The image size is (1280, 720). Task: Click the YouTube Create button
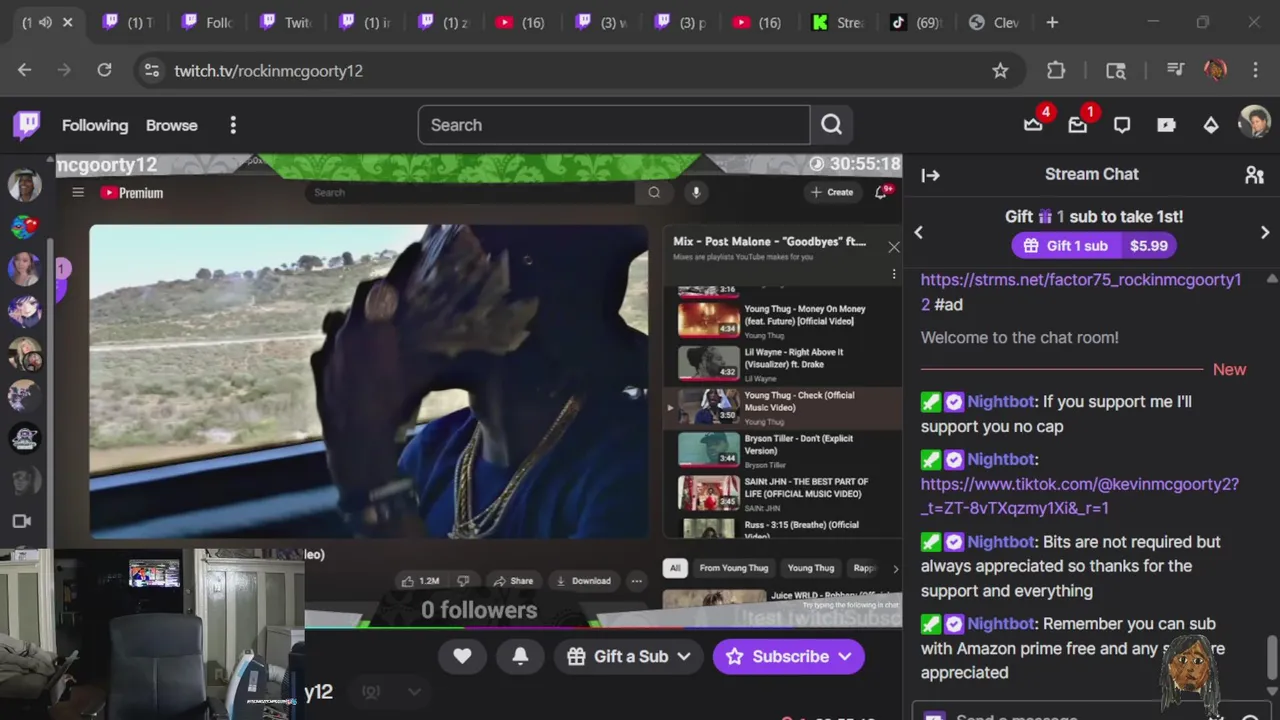coord(832,192)
